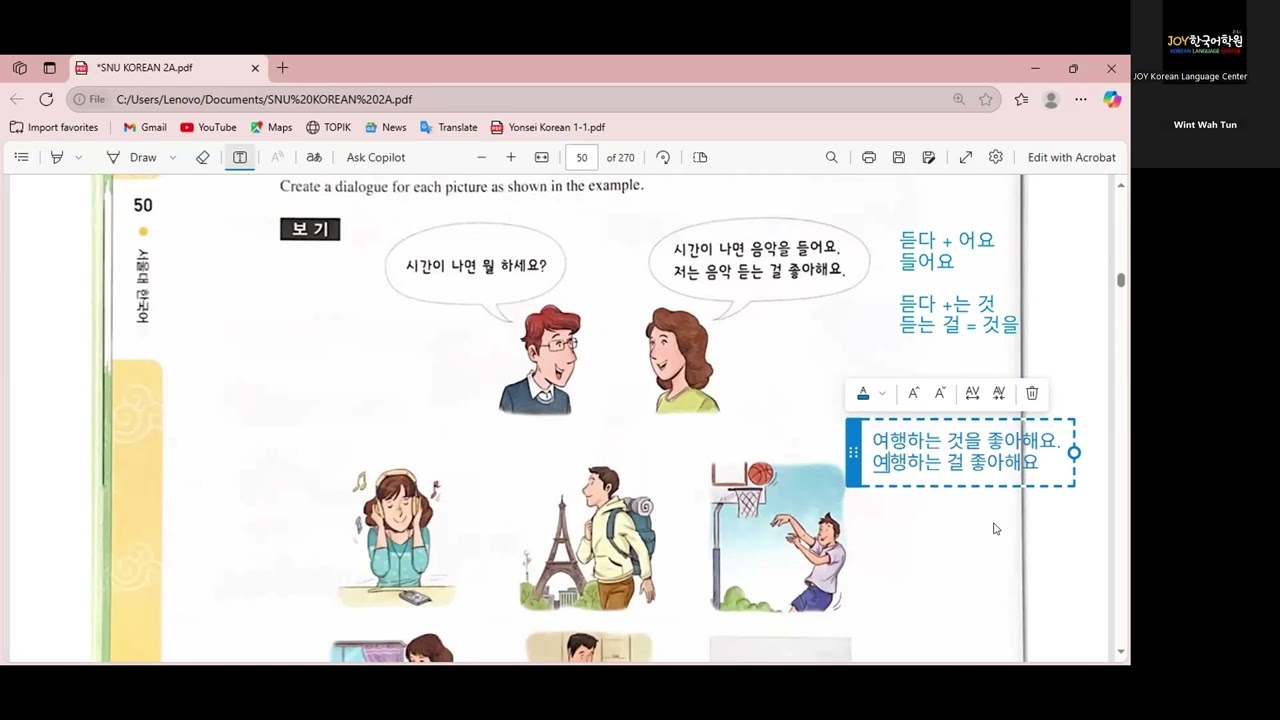Viewport: 1280px width, 720px height.
Task: Select the SNU KOREAN 2A.pdf tab
Action: point(168,68)
